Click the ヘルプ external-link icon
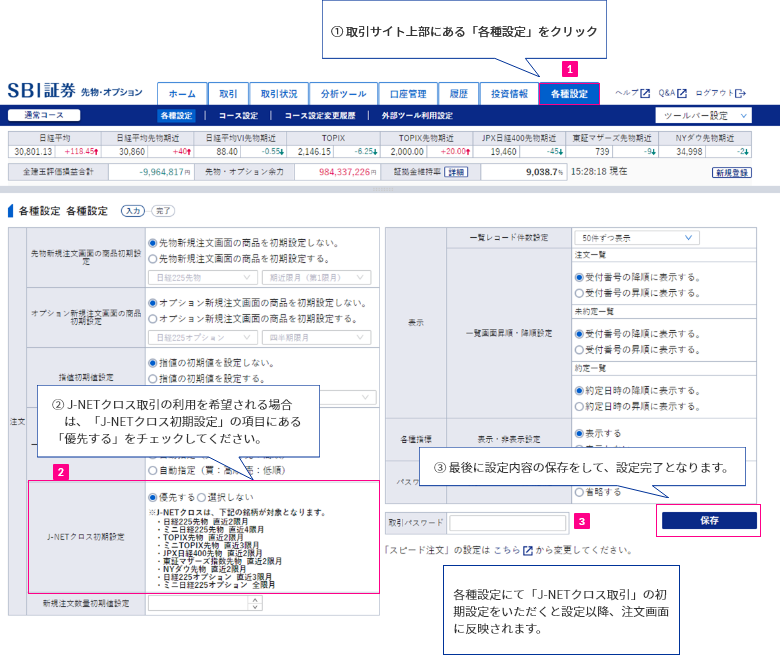This screenshot has height=655, width=780. coord(645,94)
